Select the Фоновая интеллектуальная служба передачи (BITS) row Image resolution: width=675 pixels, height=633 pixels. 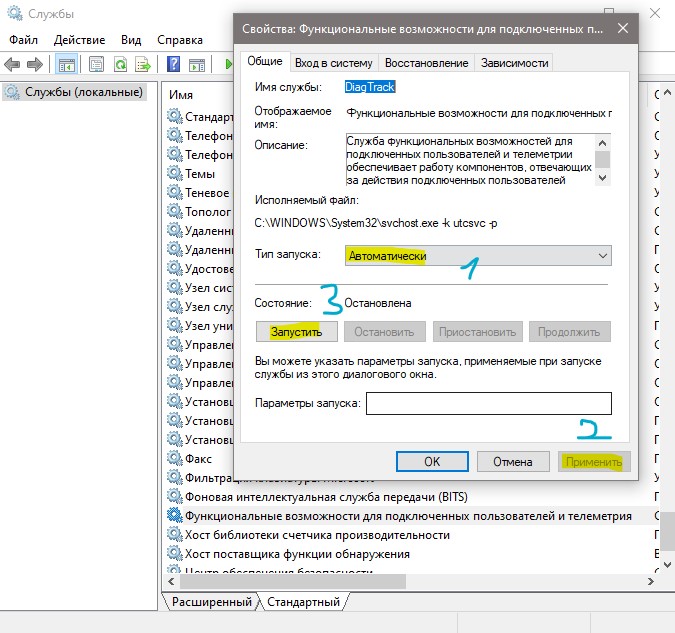(326, 496)
